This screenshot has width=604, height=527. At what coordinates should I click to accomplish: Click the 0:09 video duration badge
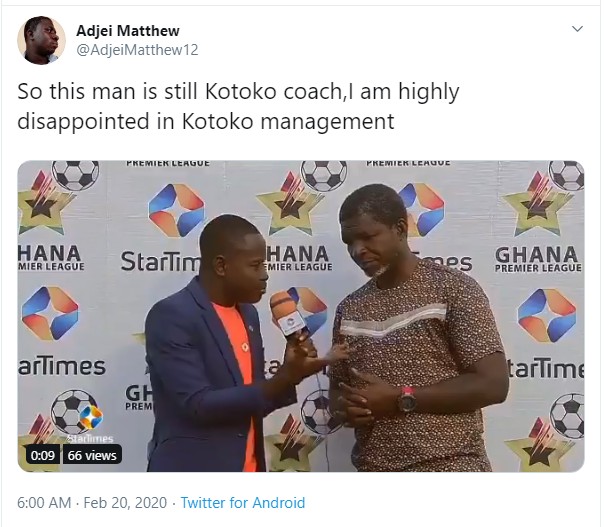tap(43, 455)
